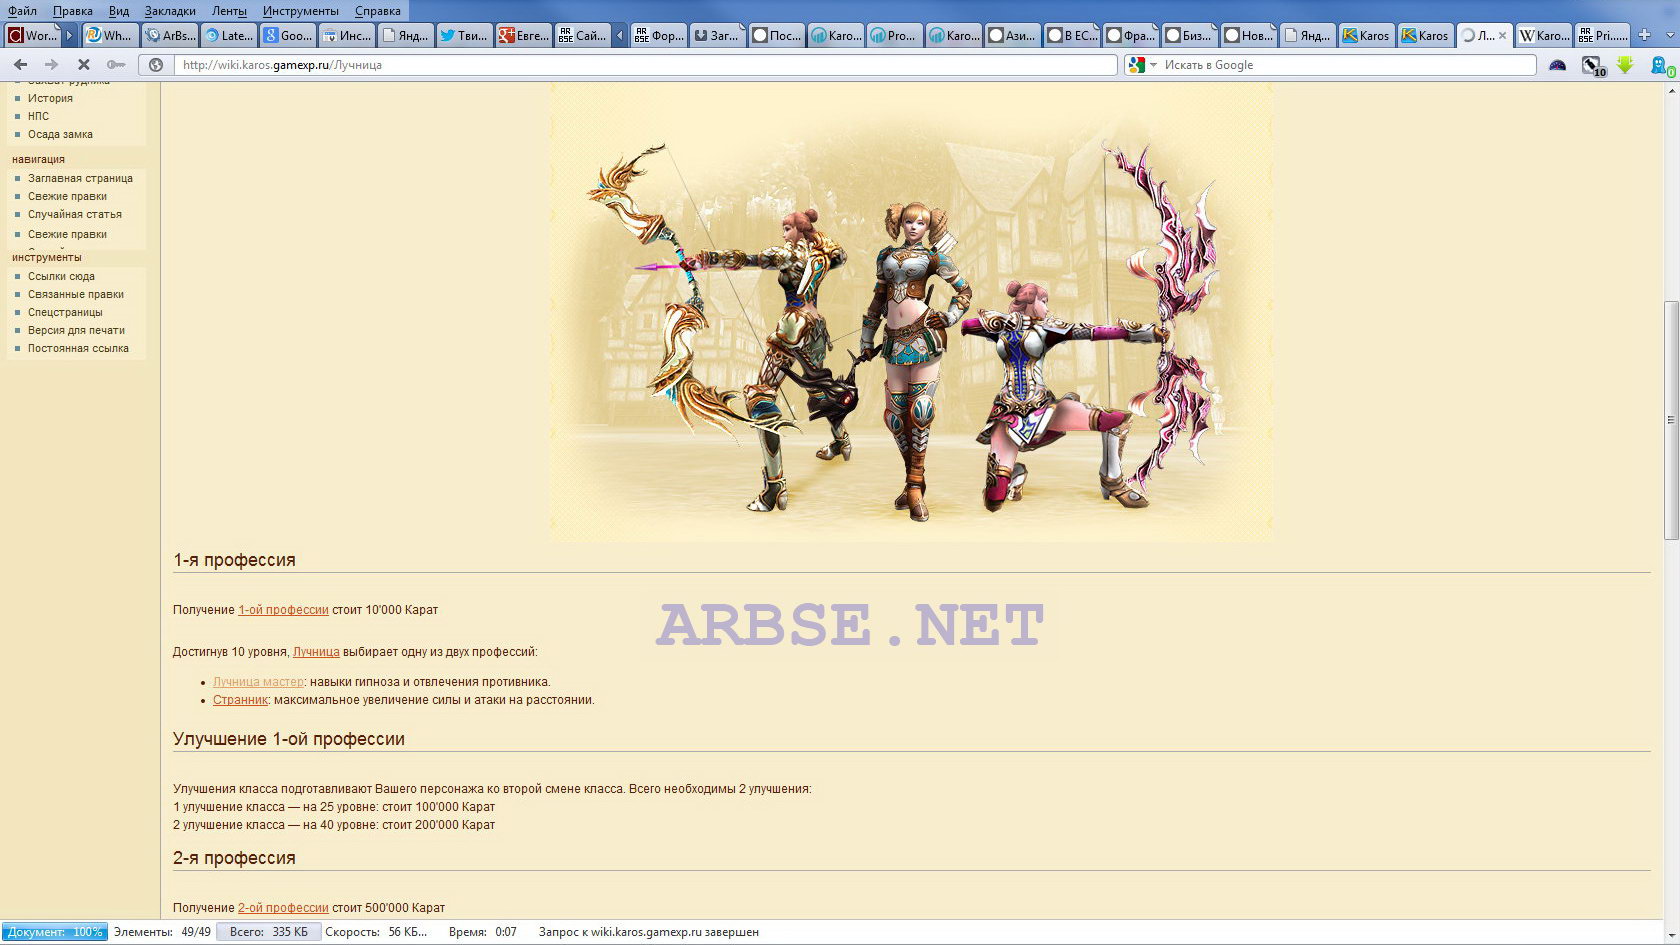This screenshot has width=1680, height=945.
Task: Open the Файл menu
Action: point(22,11)
